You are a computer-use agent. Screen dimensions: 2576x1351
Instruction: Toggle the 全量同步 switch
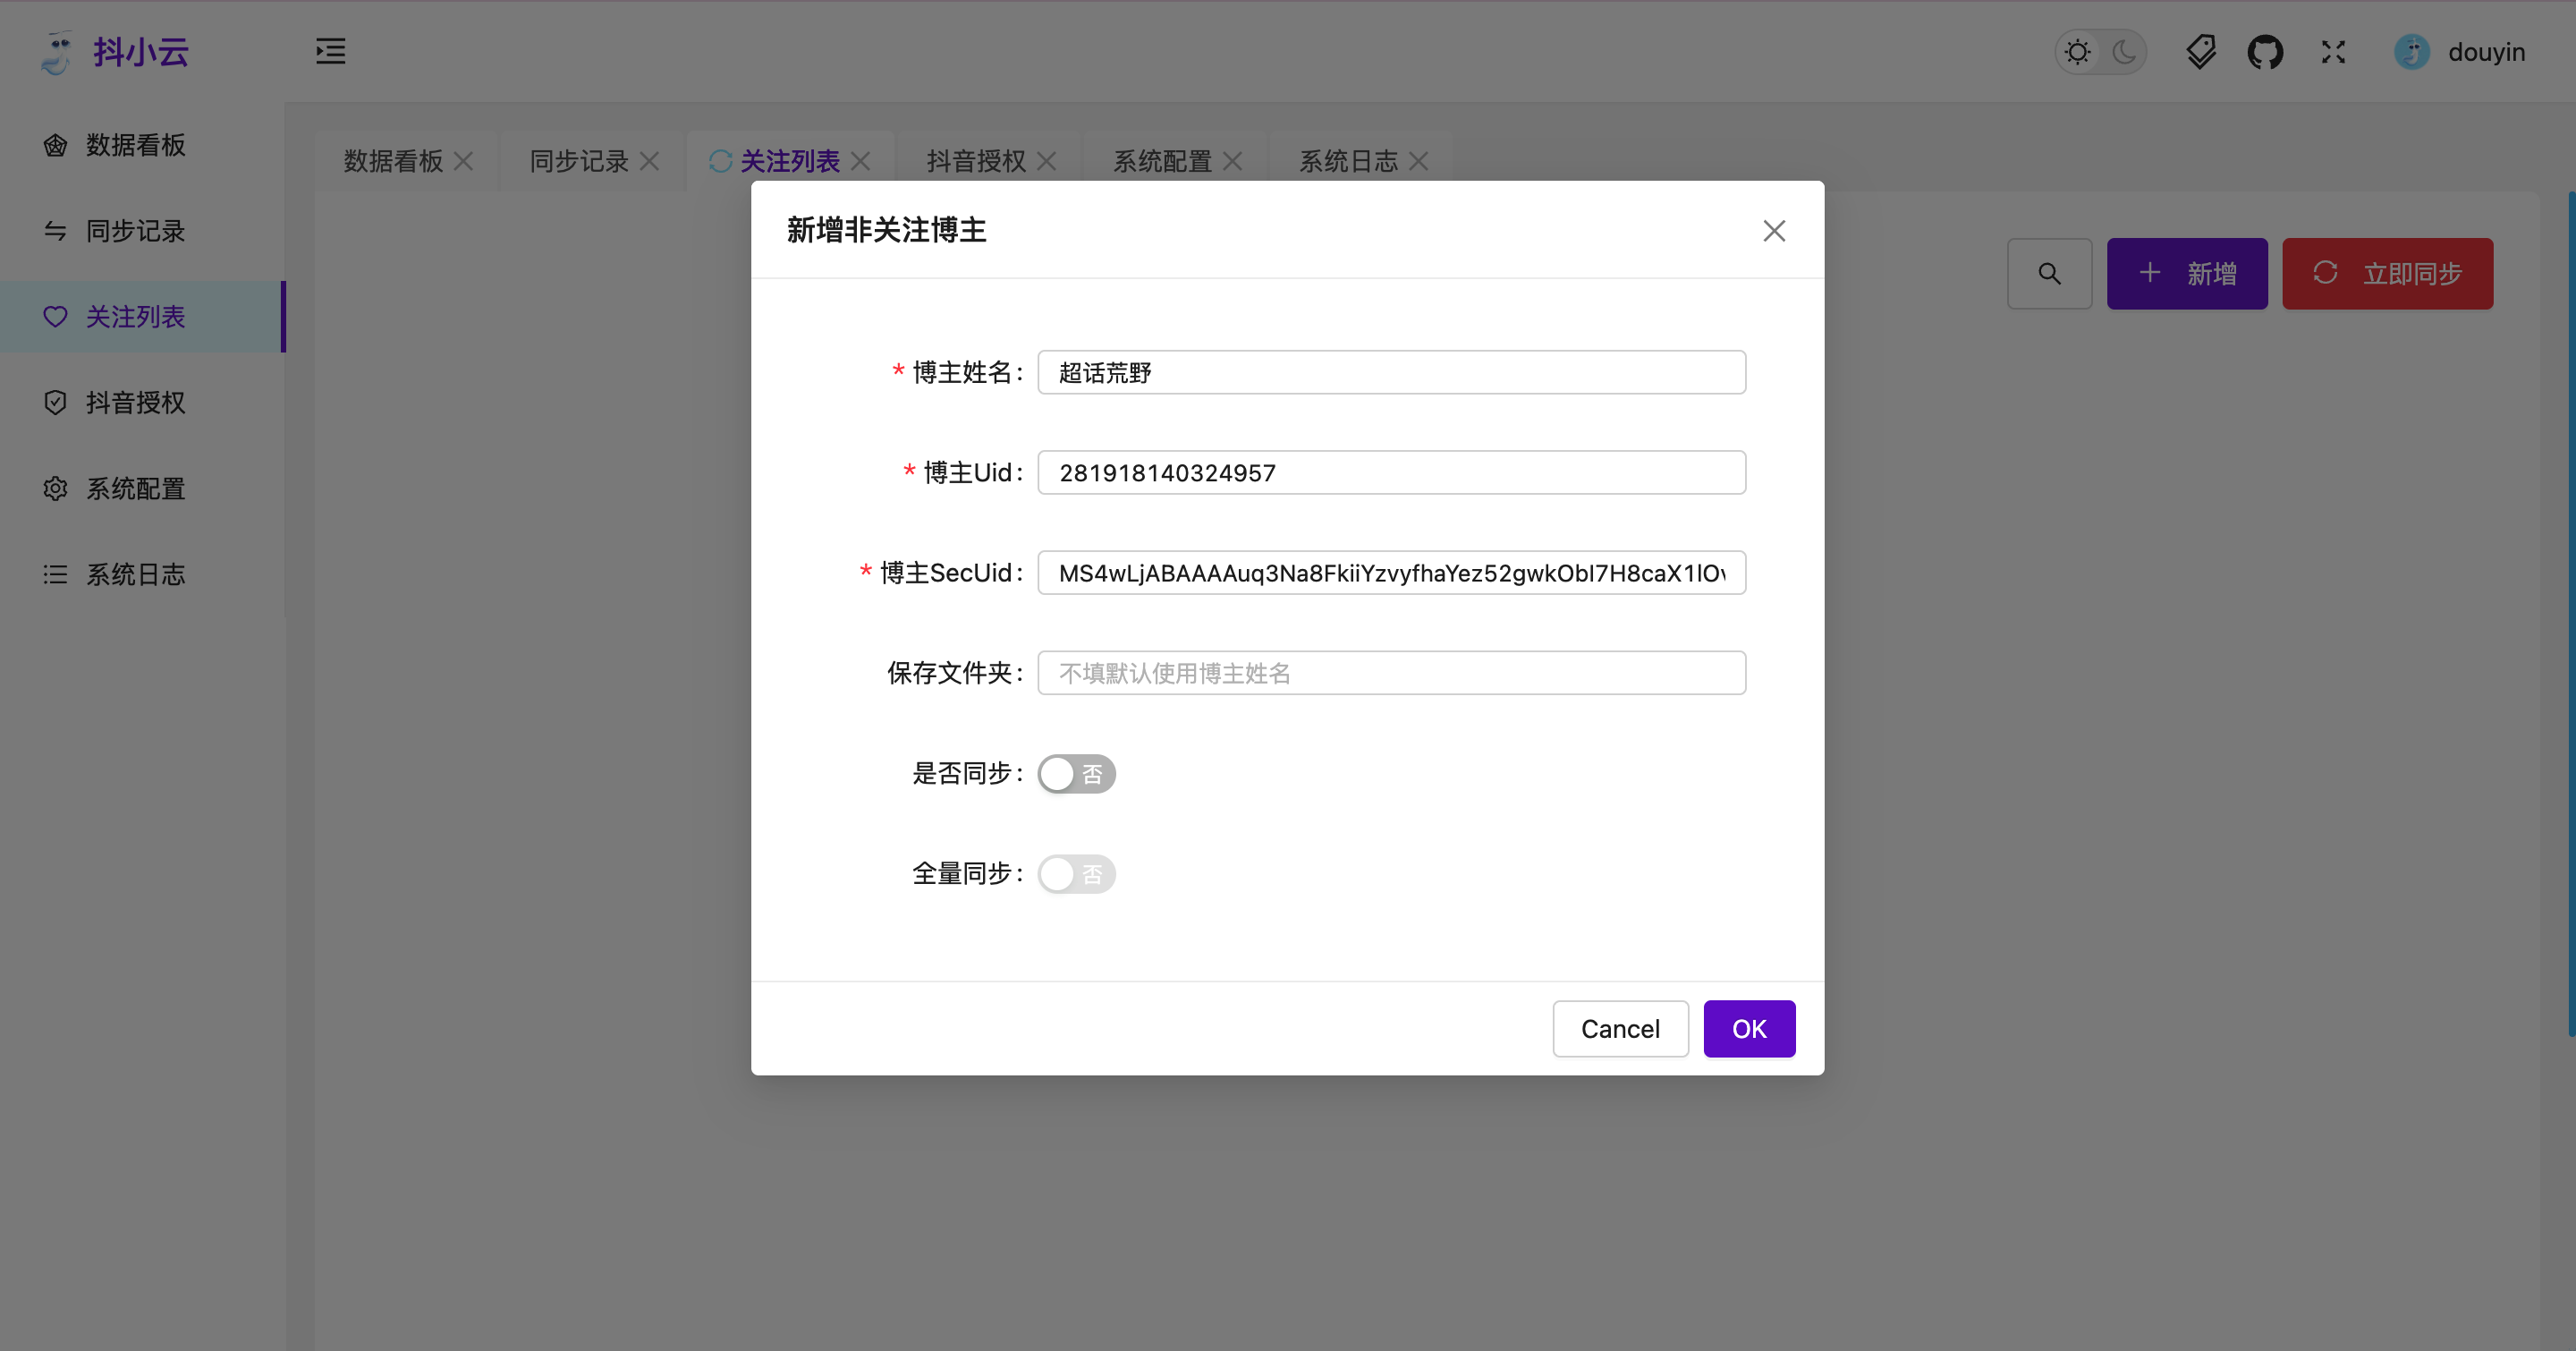coord(1076,874)
